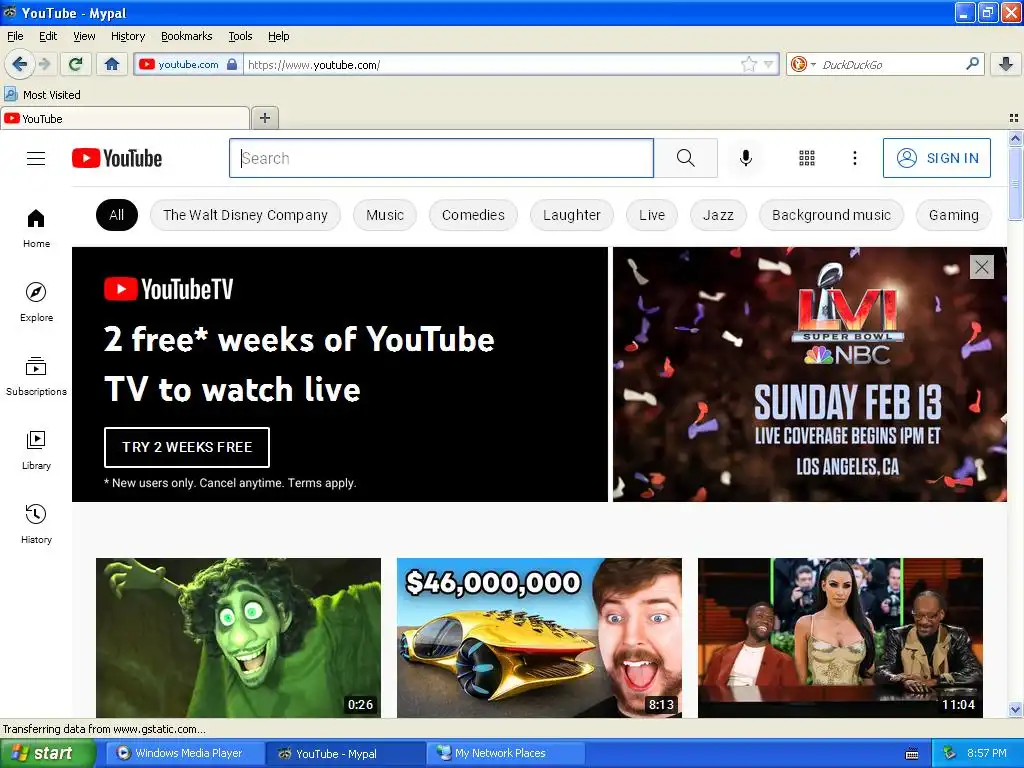The image size is (1024, 768).
Task: Bookmark this page with the star
Action: click(x=748, y=64)
